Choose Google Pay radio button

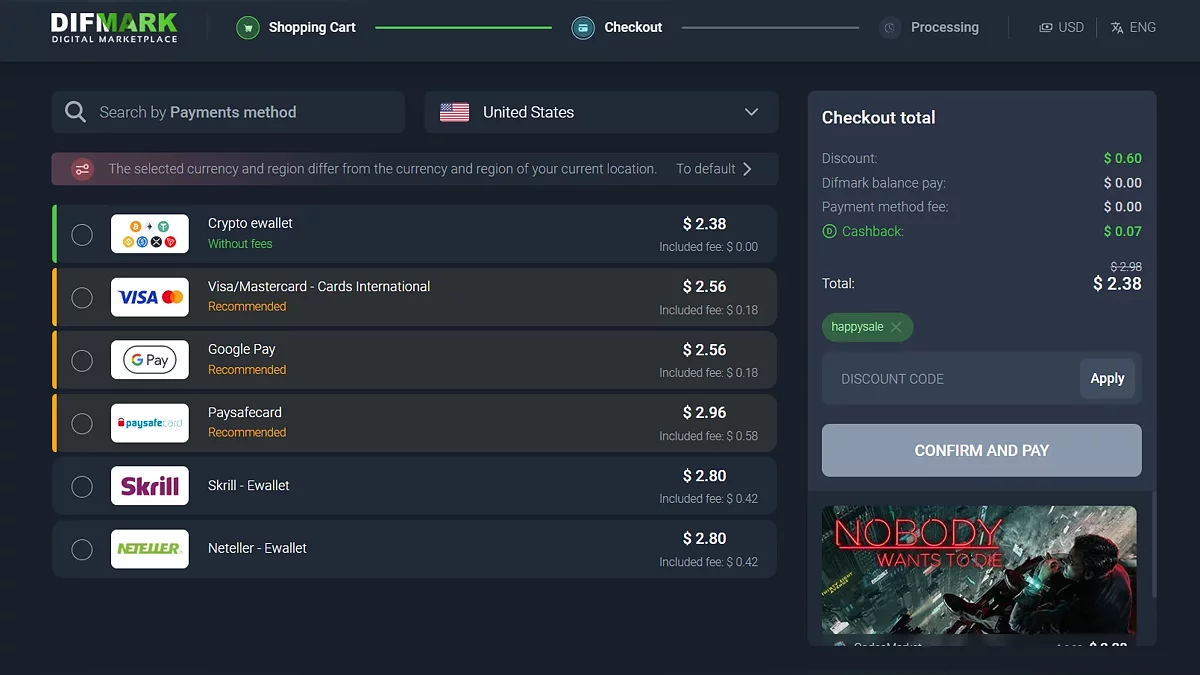82,360
